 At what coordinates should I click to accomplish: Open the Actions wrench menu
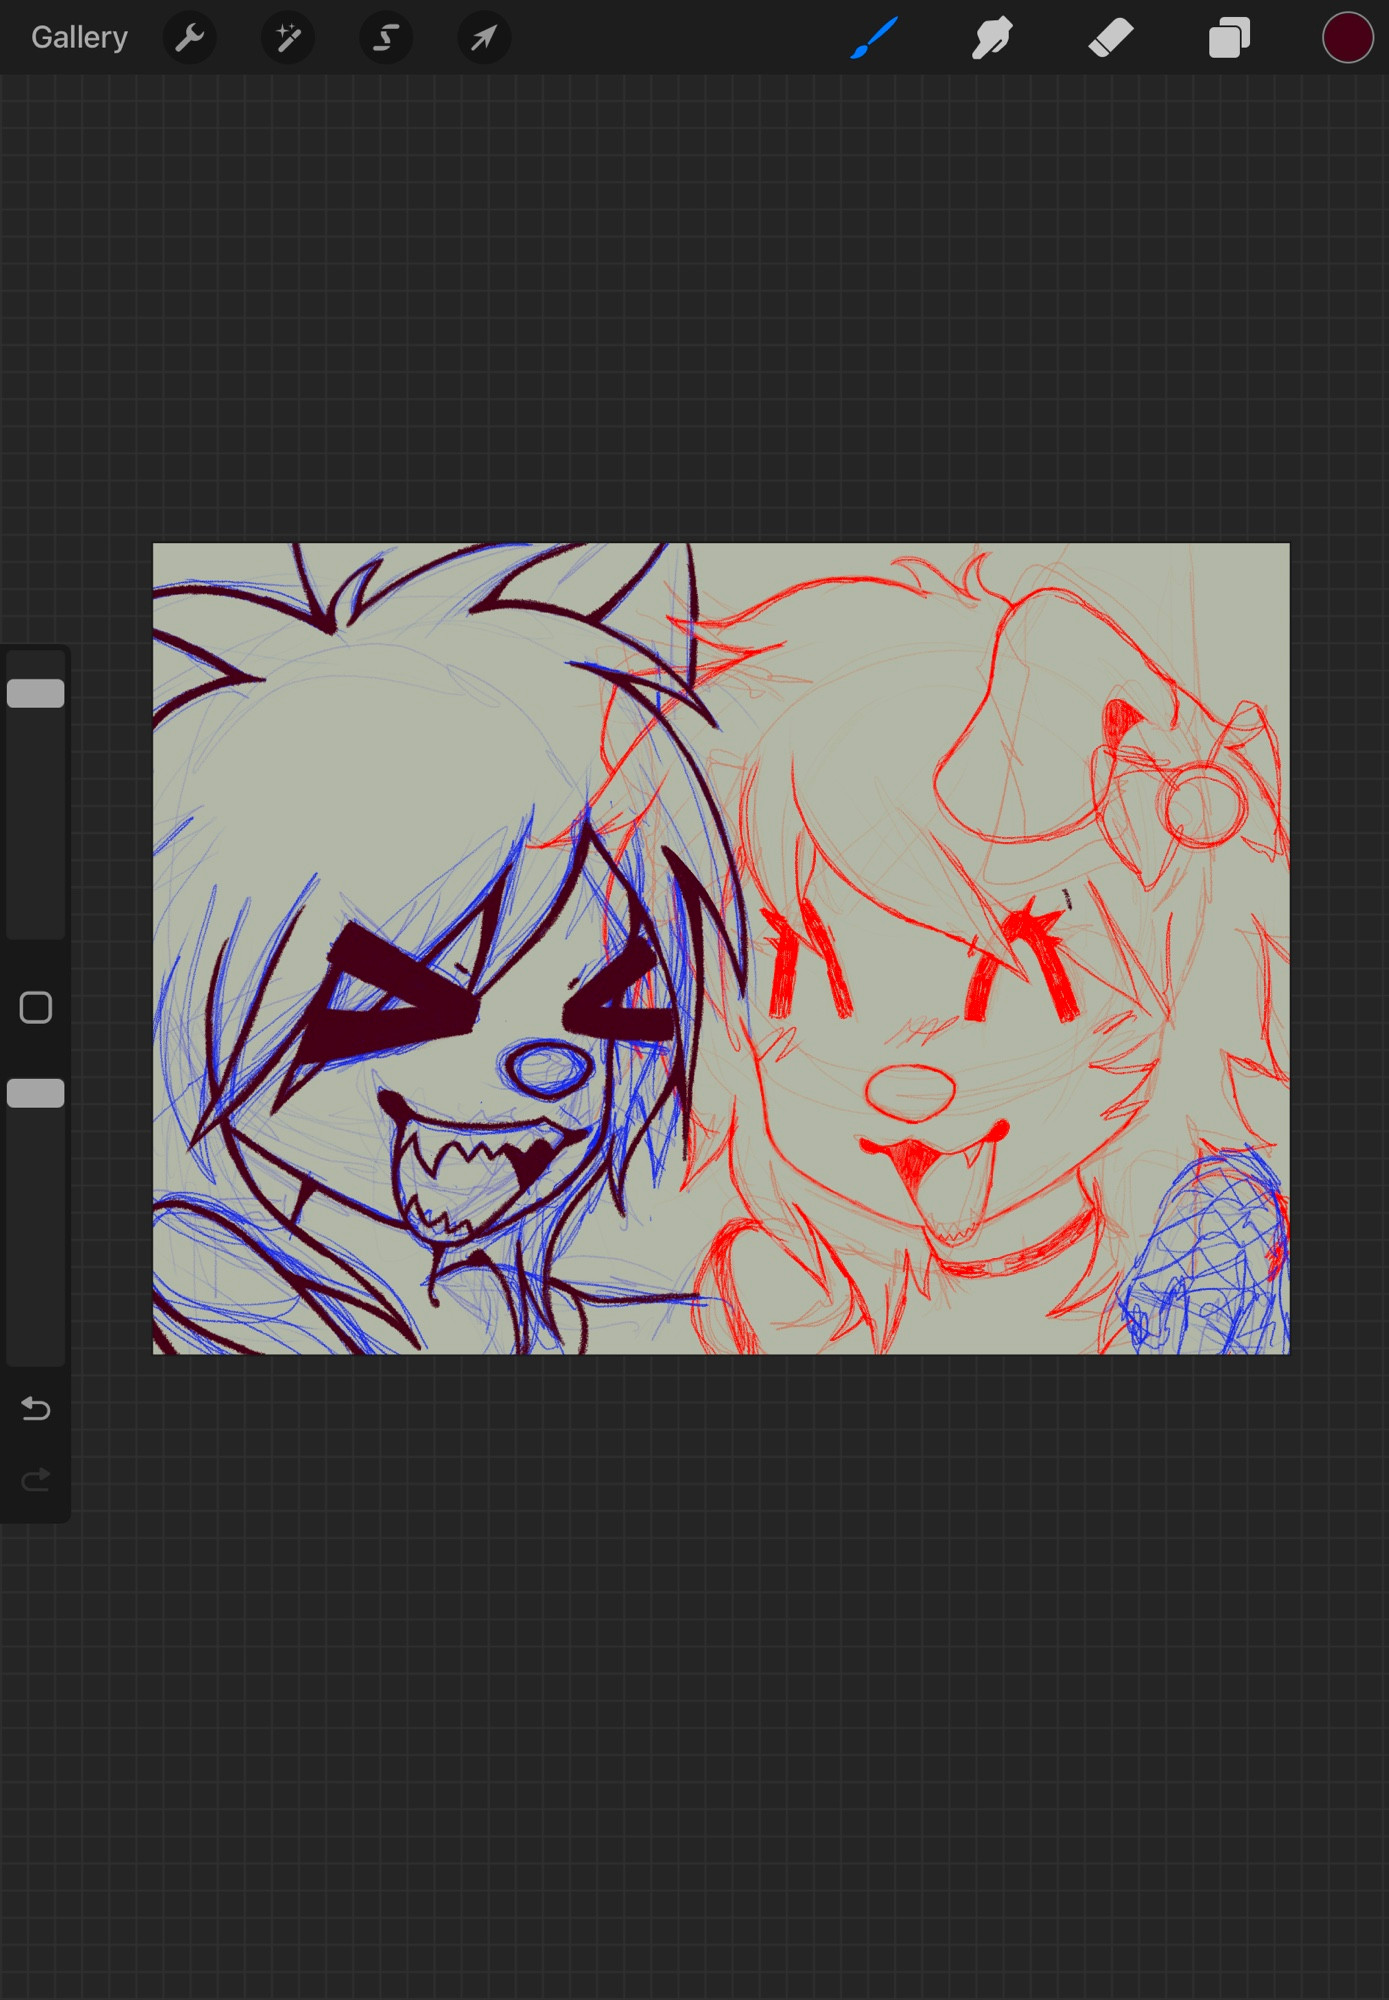pyautogui.click(x=190, y=38)
